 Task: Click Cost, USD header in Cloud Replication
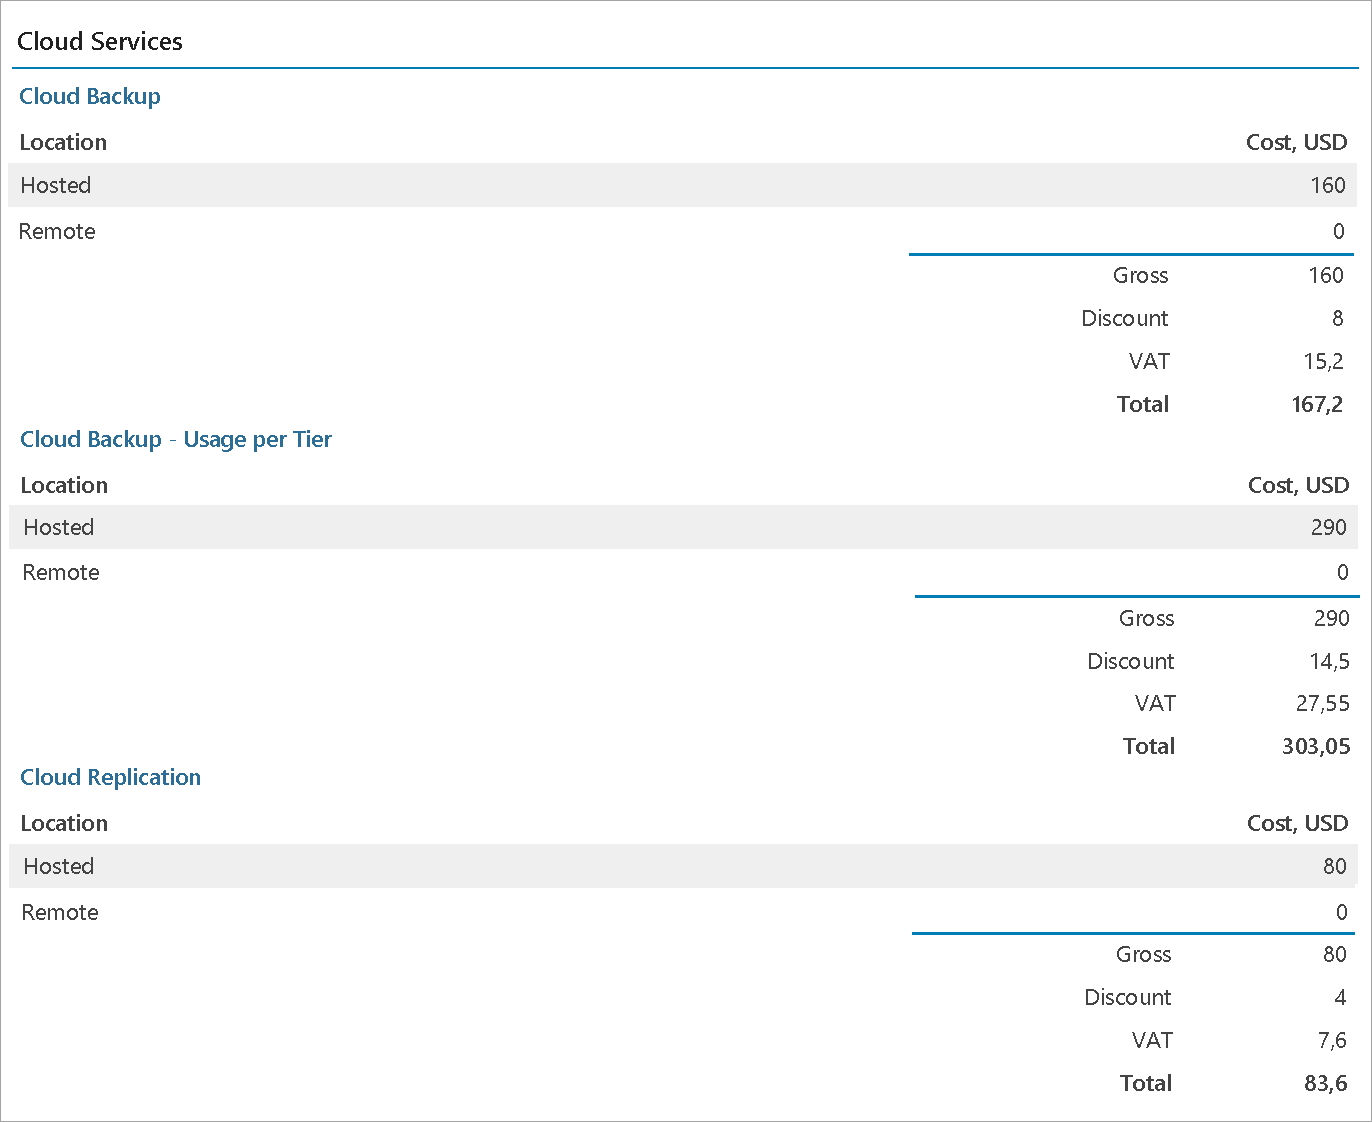[1297, 823]
